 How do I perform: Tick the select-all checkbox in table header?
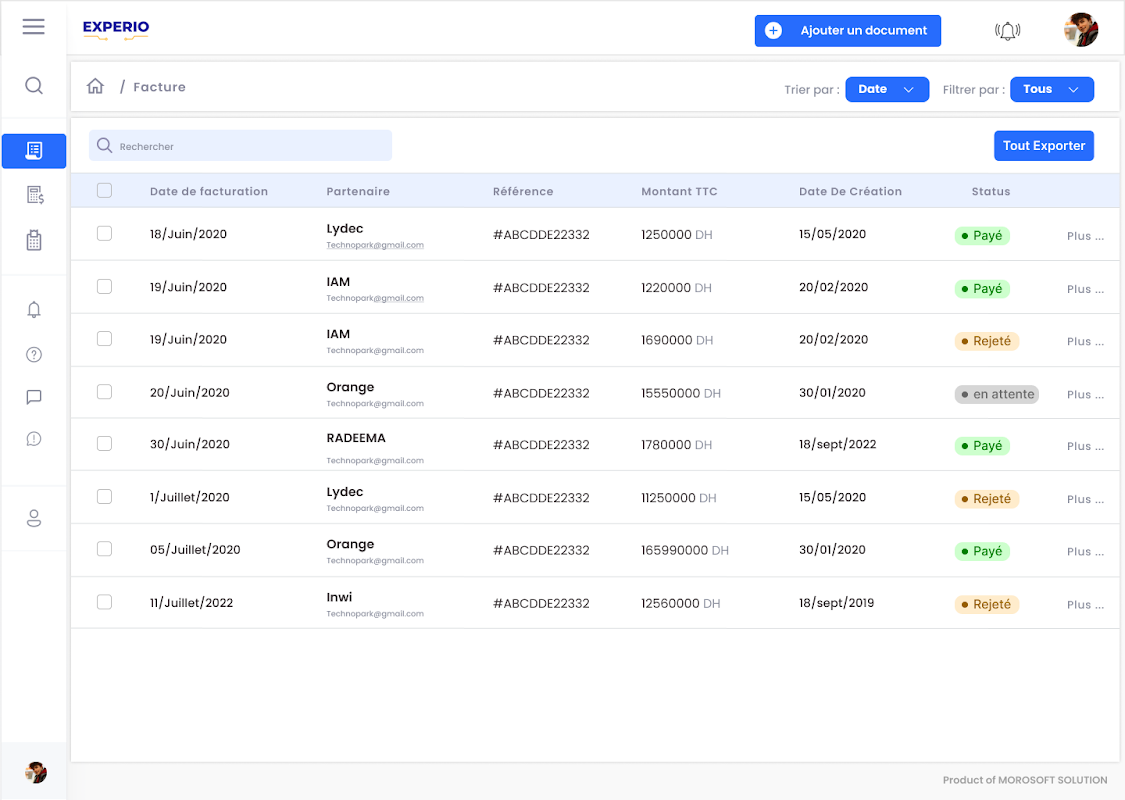coord(104,191)
